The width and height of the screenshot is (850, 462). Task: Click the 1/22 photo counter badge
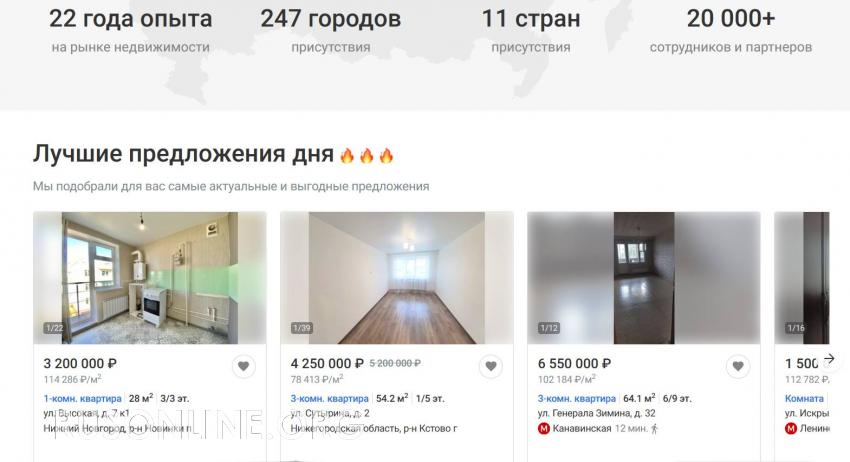(54, 328)
